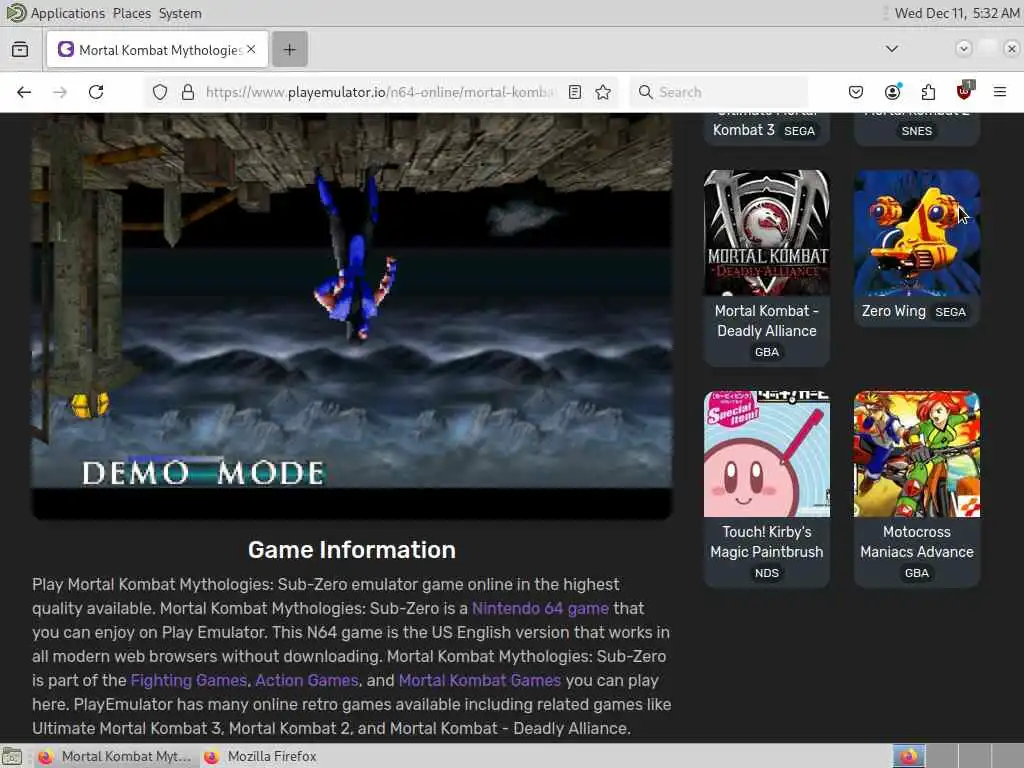Click the SEGA tag beside Zero Wing
Viewport: 1024px width, 768px height.
pos(950,312)
